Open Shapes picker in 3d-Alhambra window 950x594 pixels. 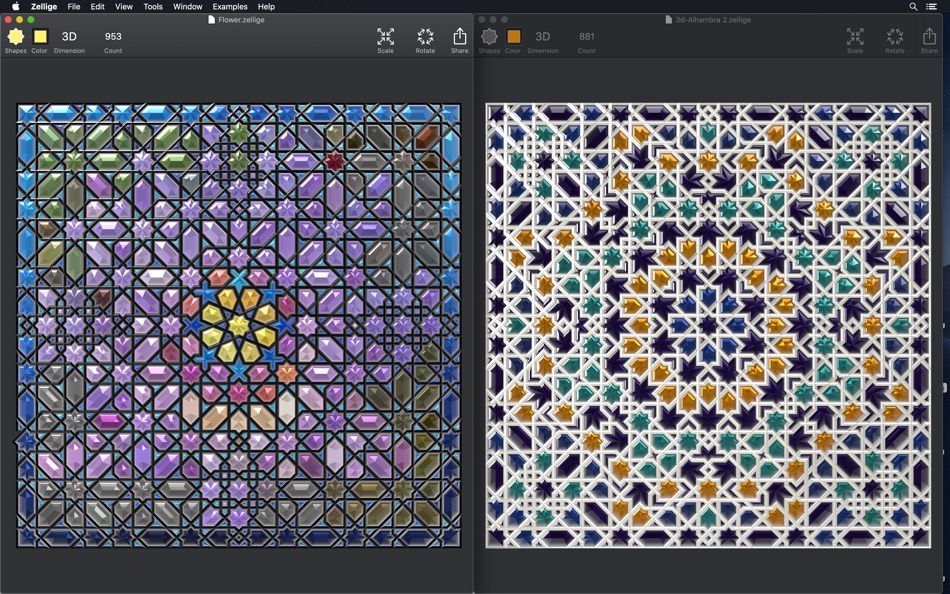pos(489,37)
